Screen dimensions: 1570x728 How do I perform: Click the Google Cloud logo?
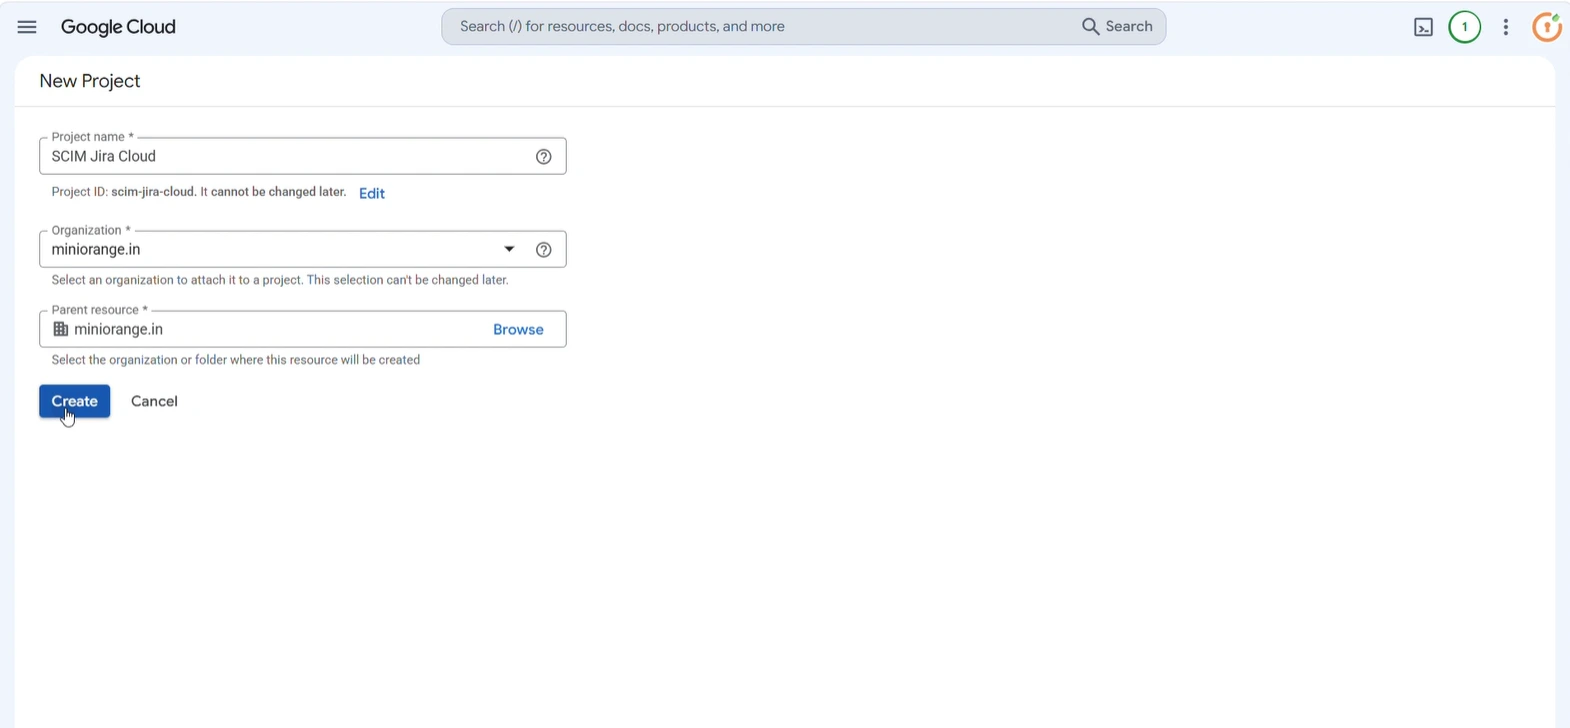118,27
